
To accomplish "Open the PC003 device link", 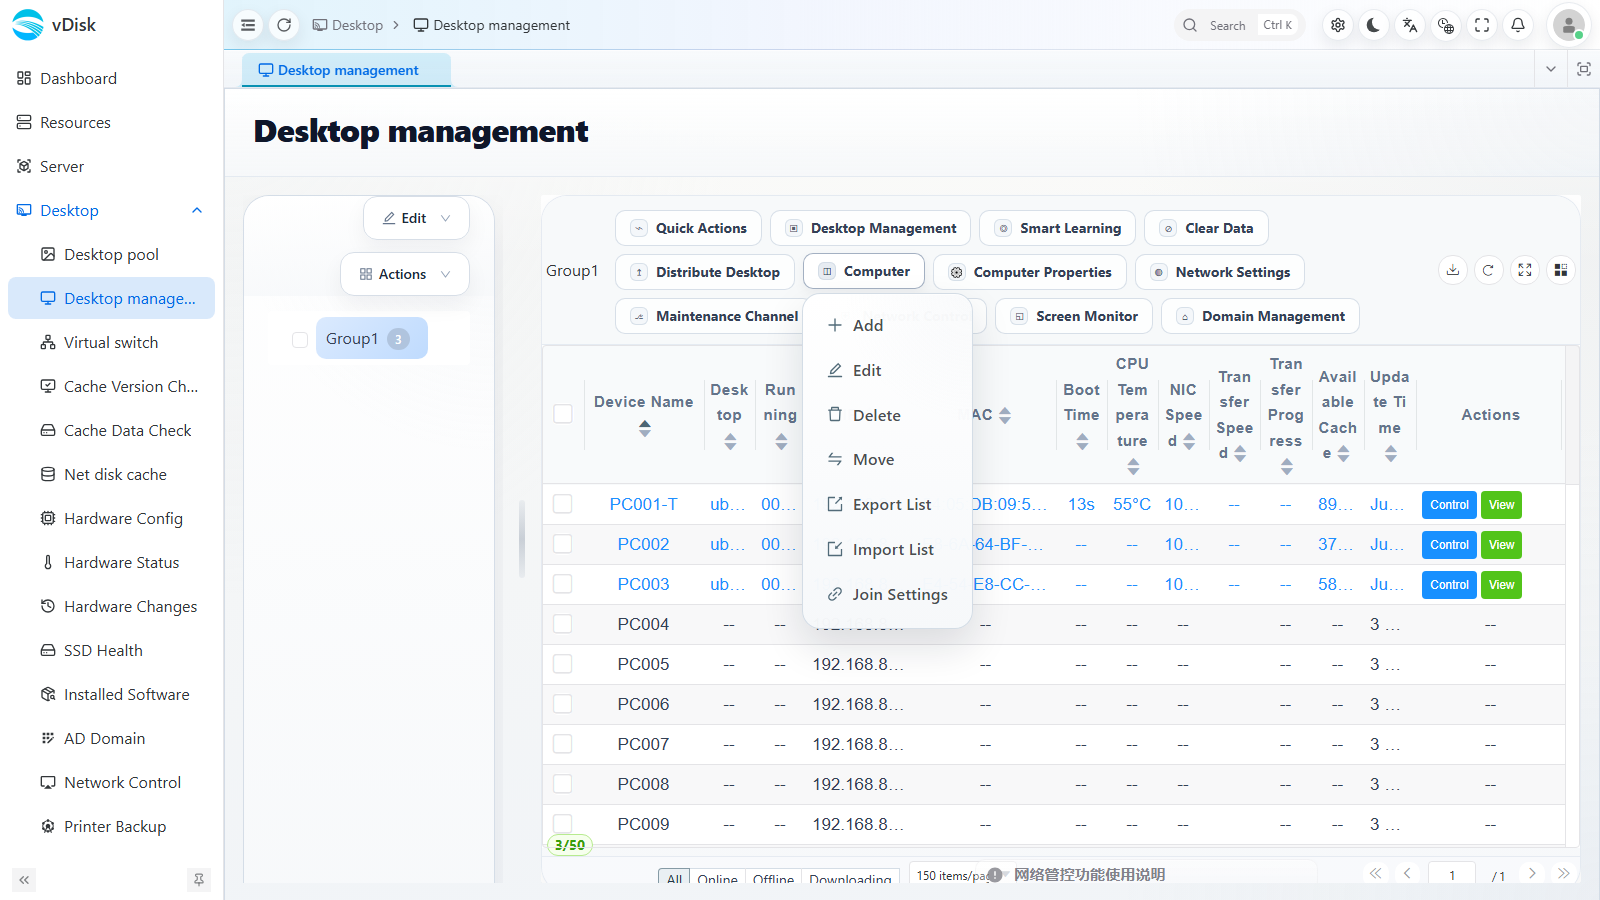I will (x=643, y=584).
